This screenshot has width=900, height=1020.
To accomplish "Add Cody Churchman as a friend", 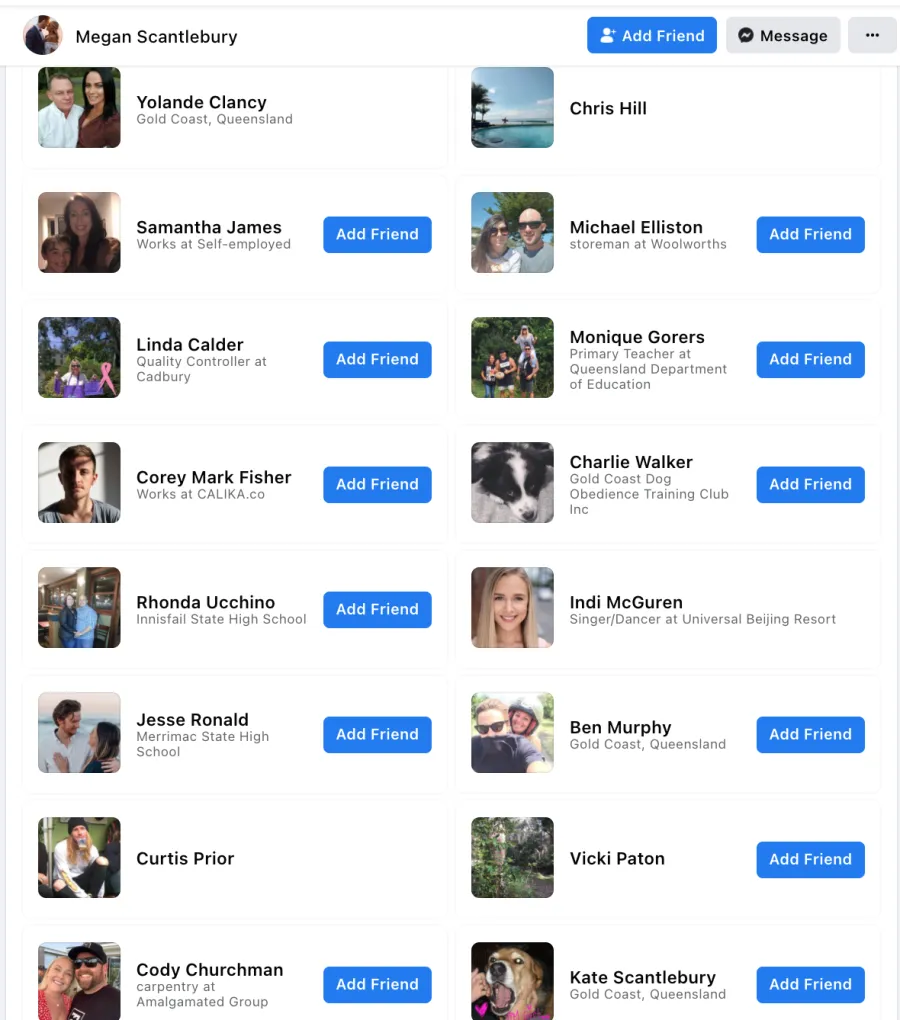I will (x=377, y=984).
